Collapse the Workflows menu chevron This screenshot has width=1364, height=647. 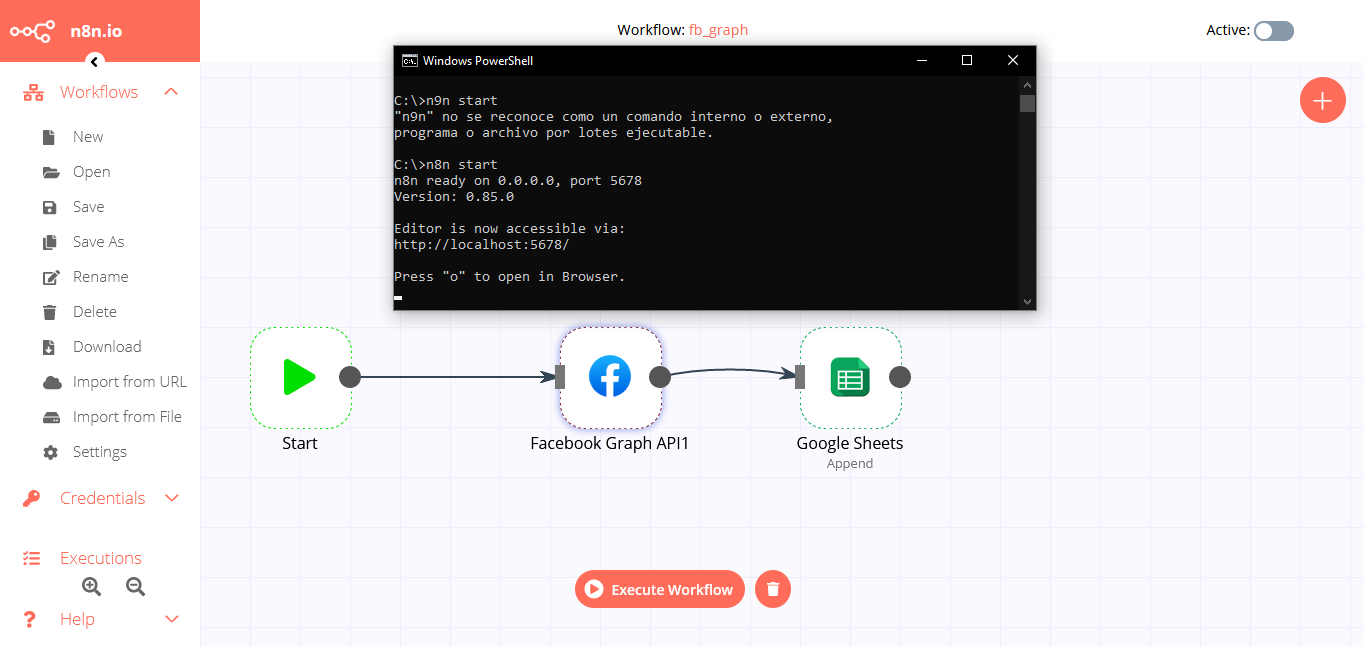point(171,92)
